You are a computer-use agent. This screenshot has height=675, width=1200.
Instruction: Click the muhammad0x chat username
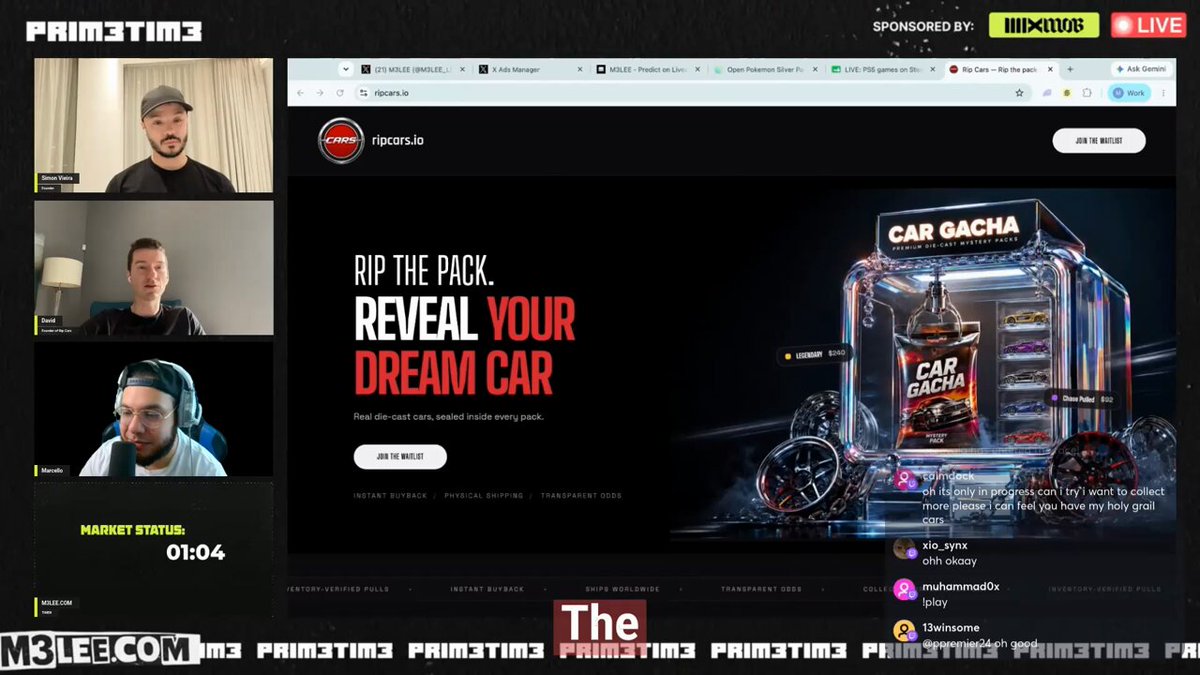960,586
